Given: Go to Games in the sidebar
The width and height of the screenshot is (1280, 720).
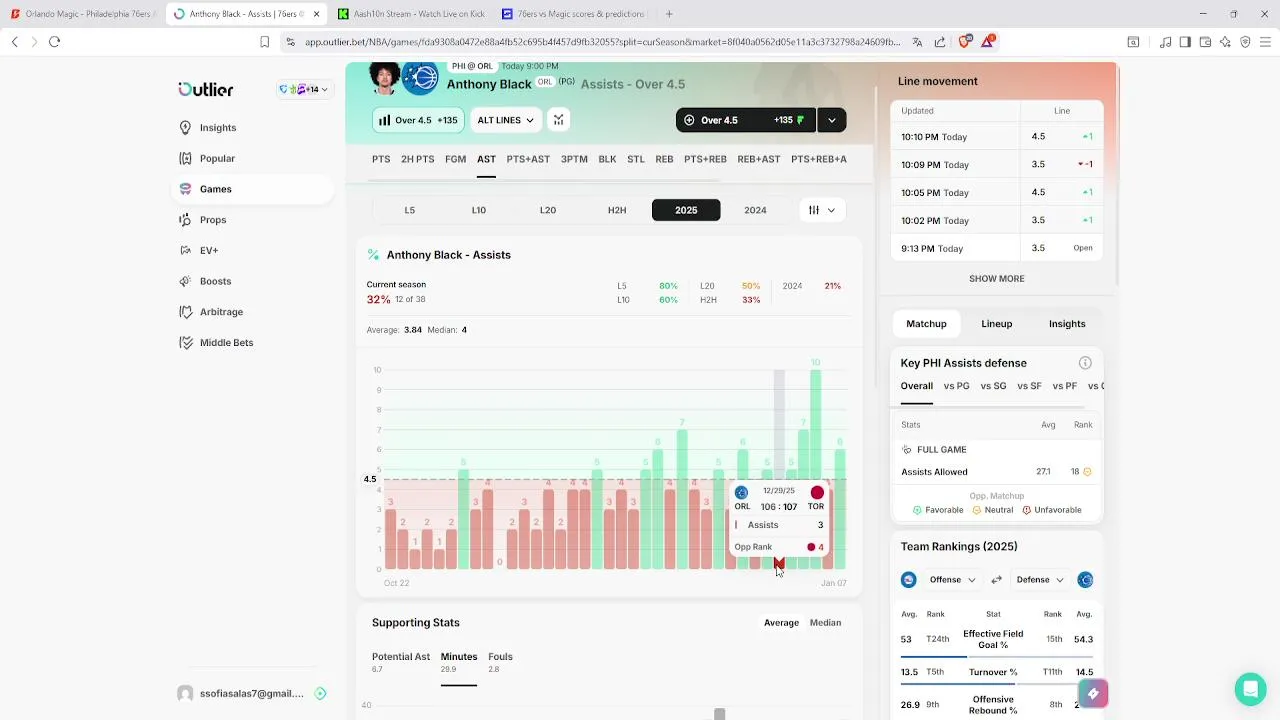Looking at the screenshot, I should click(x=252, y=189).
